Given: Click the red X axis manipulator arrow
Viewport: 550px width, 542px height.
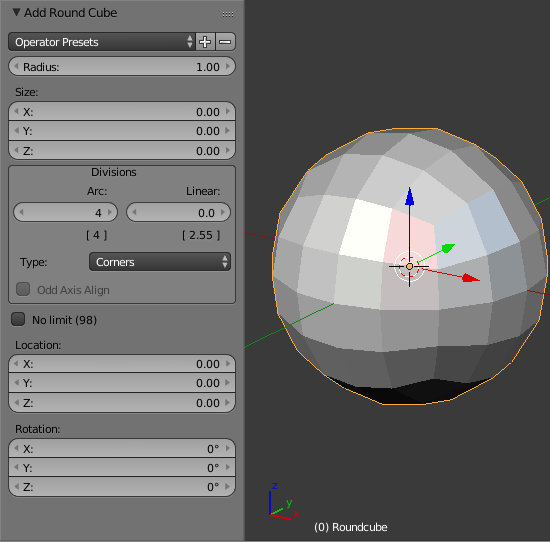Looking at the screenshot, I should click(470, 278).
